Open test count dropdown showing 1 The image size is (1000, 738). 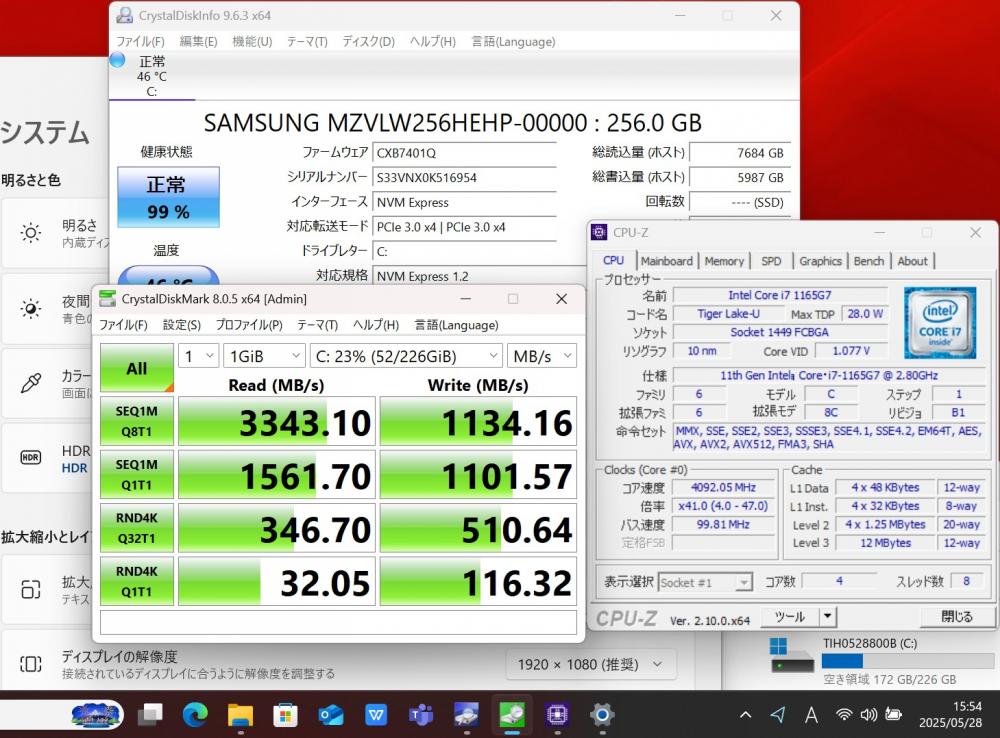point(198,356)
